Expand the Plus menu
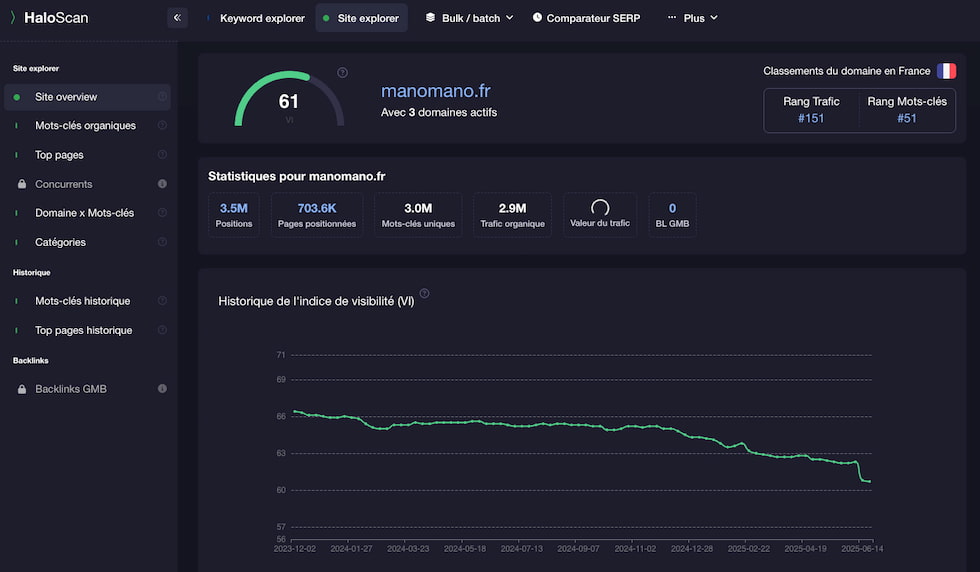Image resolution: width=980 pixels, height=572 pixels. 693,18
